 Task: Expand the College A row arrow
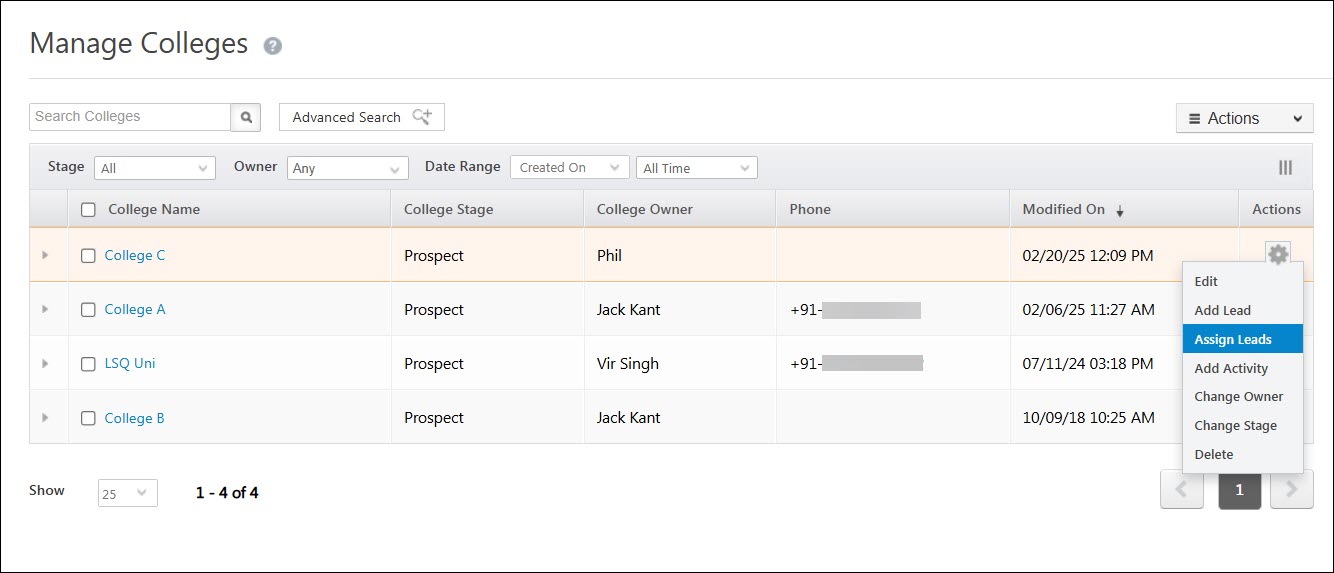click(45, 310)
